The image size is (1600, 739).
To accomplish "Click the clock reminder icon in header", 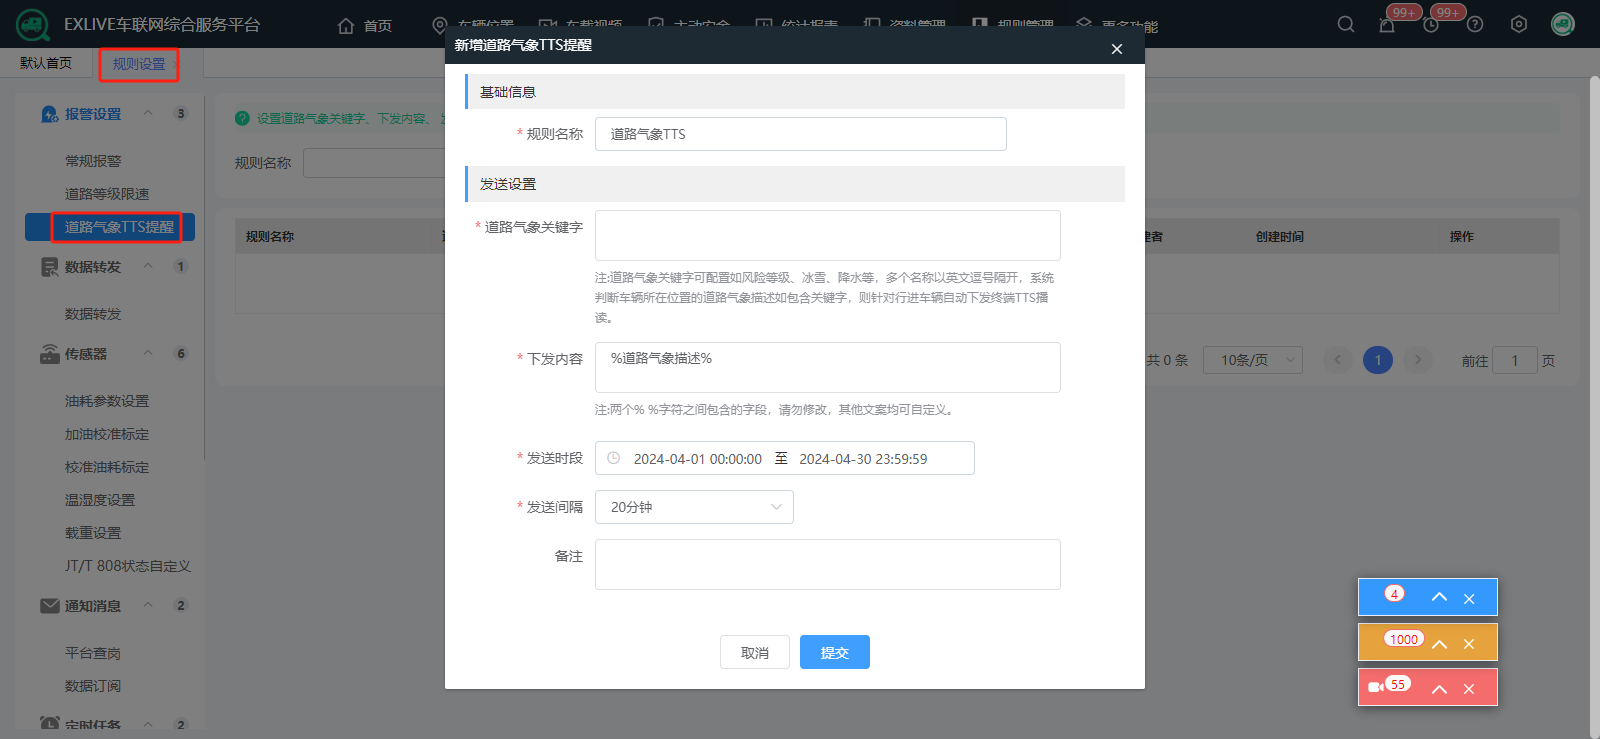I will (1431, 25).
